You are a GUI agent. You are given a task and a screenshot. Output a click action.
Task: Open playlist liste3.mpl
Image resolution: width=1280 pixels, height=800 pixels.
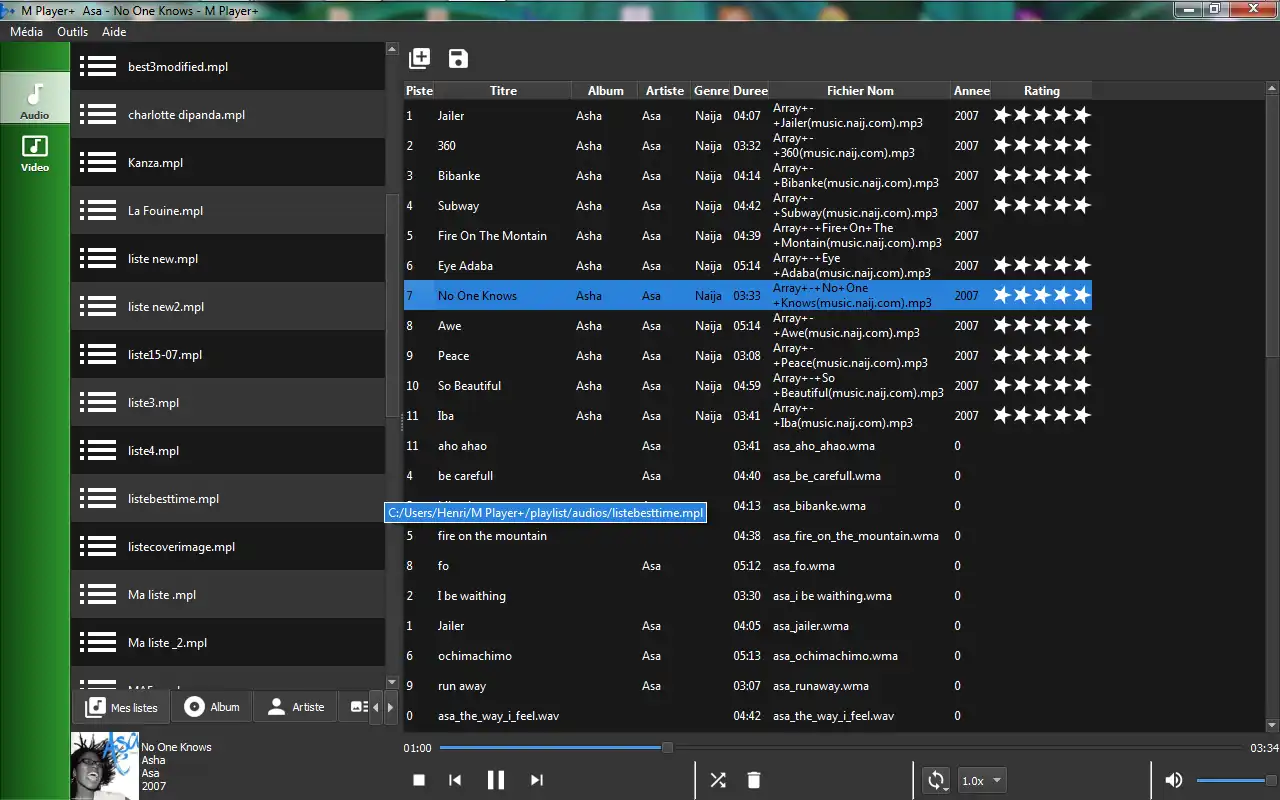point(228,403)
